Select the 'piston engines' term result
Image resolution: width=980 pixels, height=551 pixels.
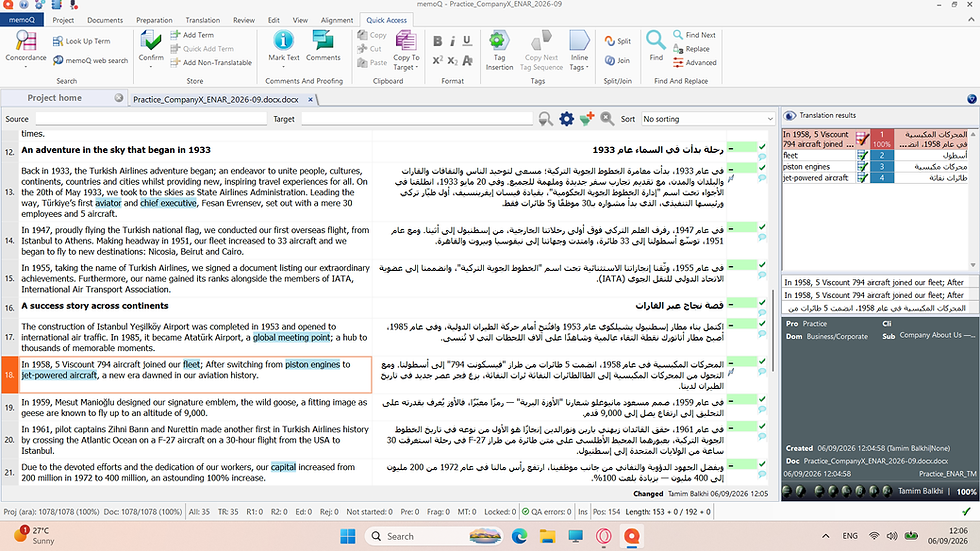coord(875,167)
